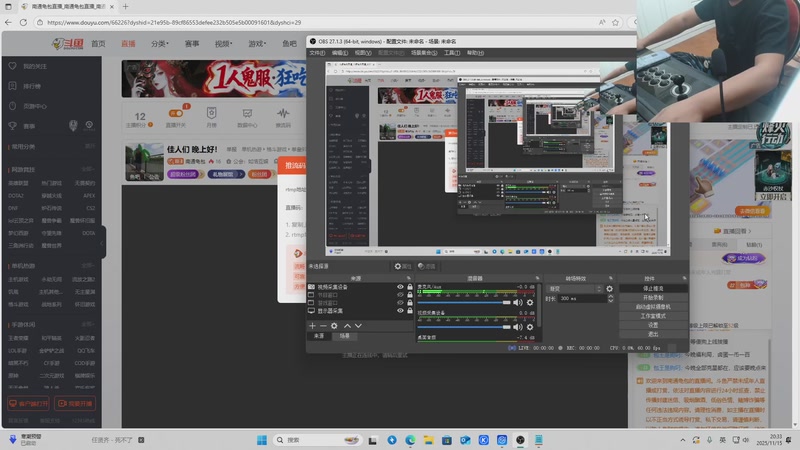Adjust the video capture device volume slider
Image resolution: width=800 pixels, height=450 pixels.
coord(464,327)
